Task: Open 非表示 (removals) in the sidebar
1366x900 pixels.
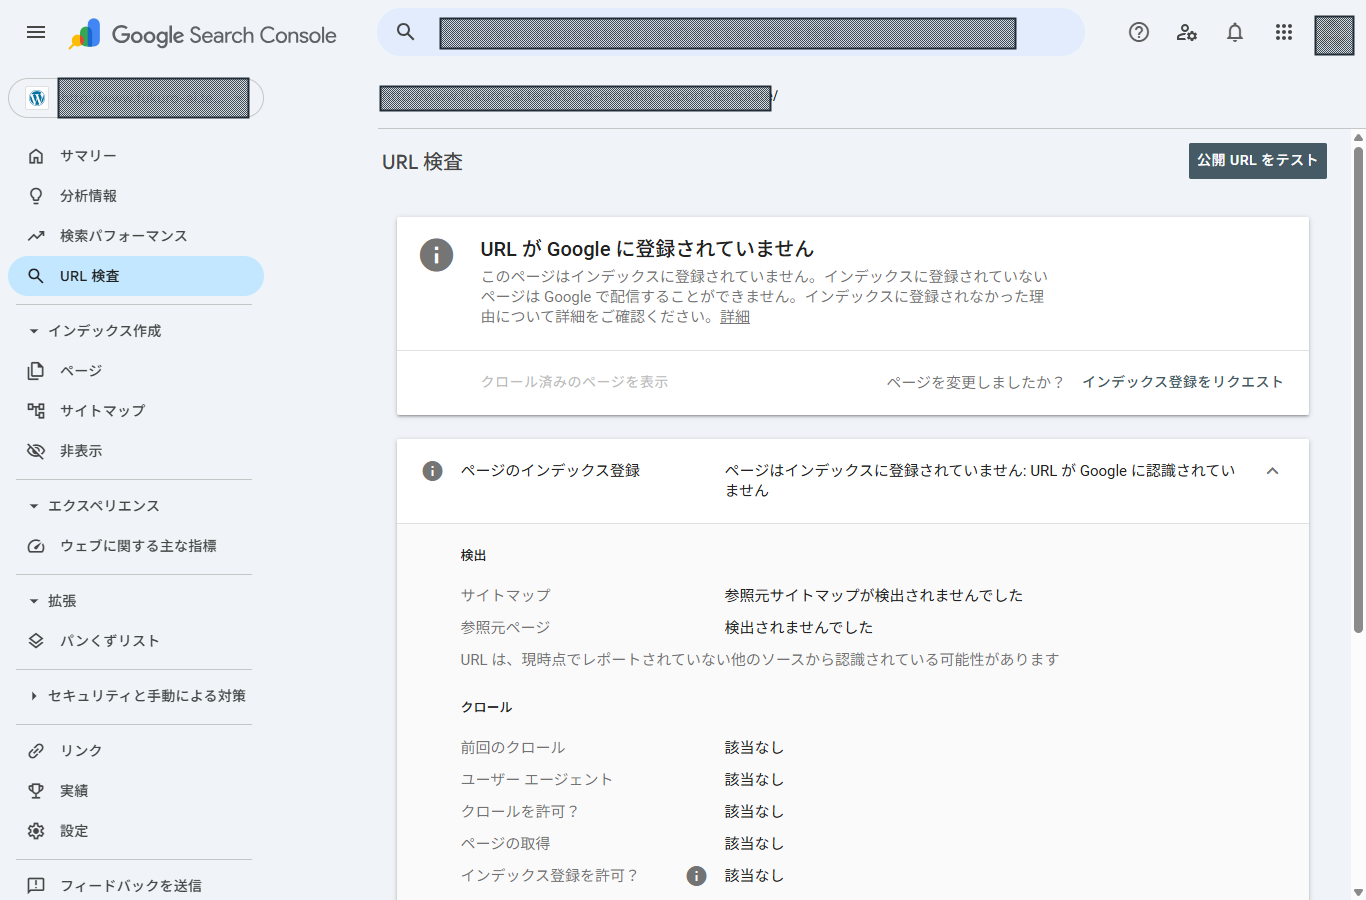Action: (x=136, y=451)
